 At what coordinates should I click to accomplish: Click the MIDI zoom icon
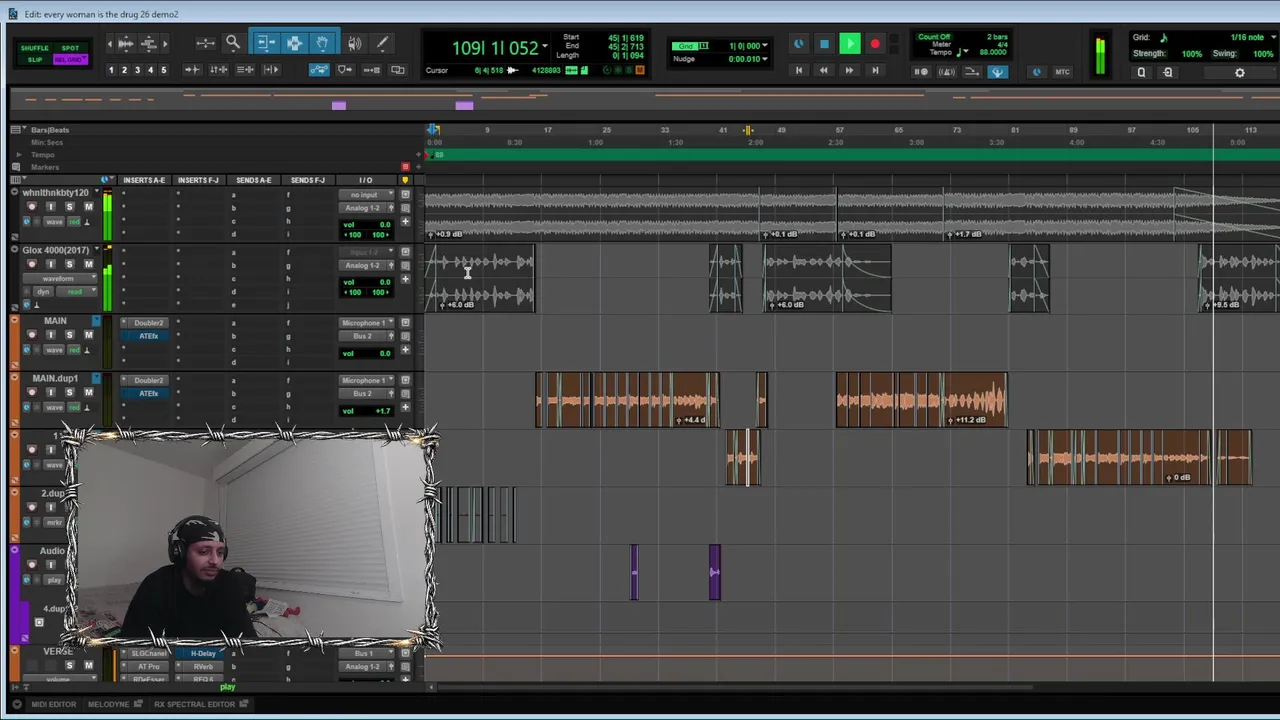(149, 43)
